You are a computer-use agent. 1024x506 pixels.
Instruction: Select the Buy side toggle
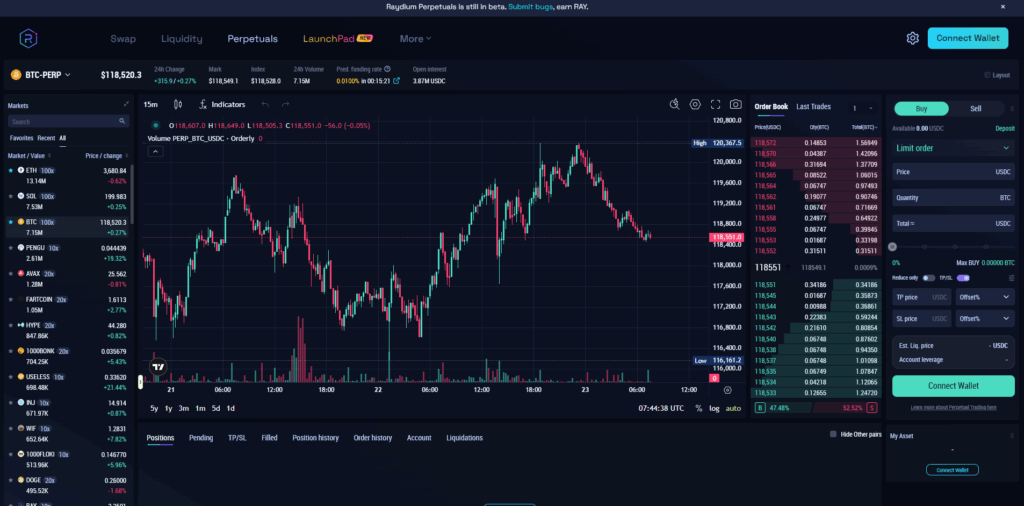(x=921, y=109)
